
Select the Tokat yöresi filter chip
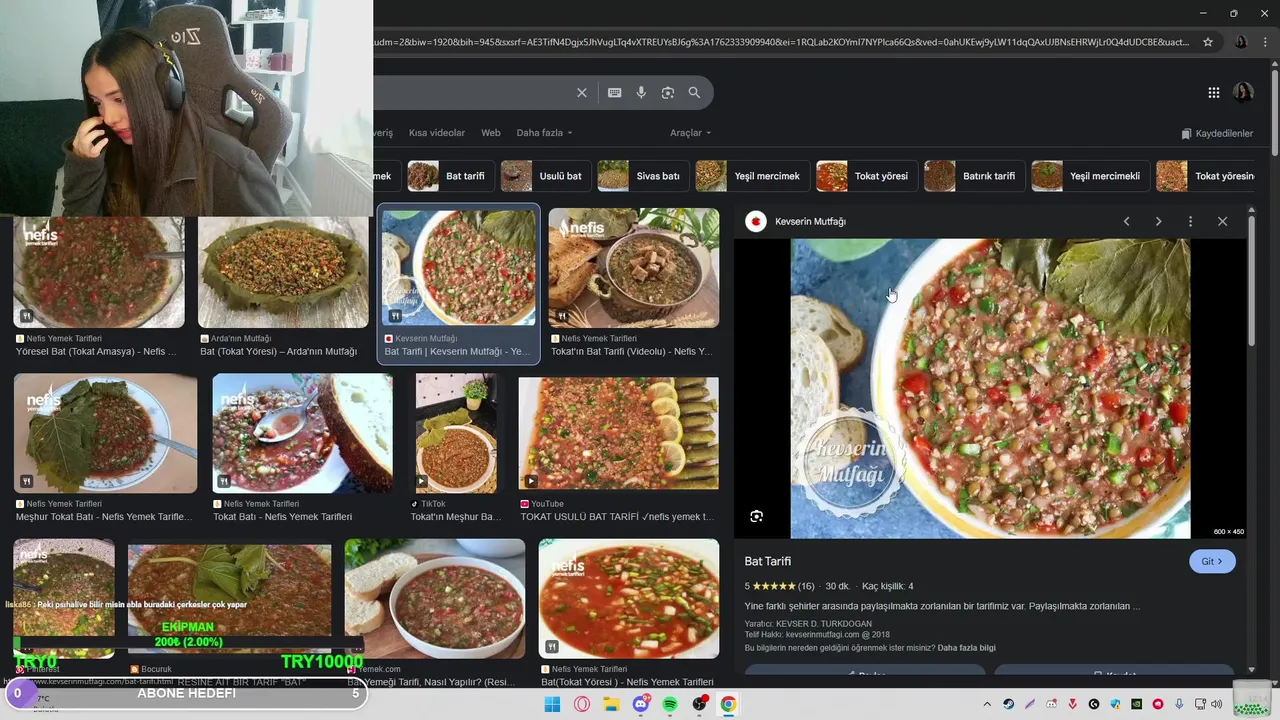pos(866,176)
